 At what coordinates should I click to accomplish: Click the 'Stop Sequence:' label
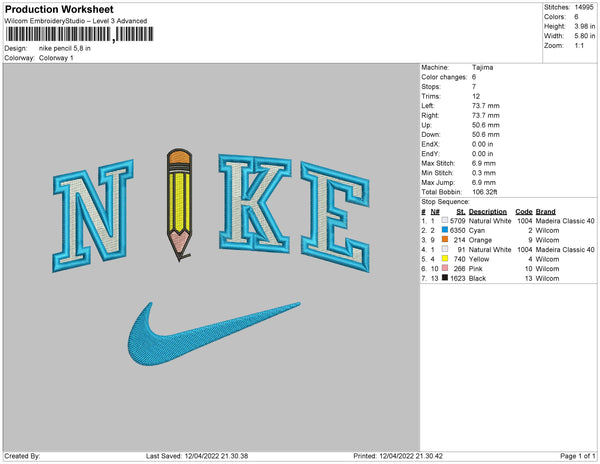445,202
